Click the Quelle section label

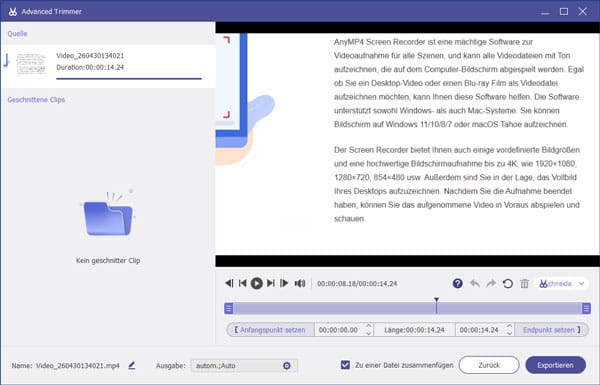[17, 34]
